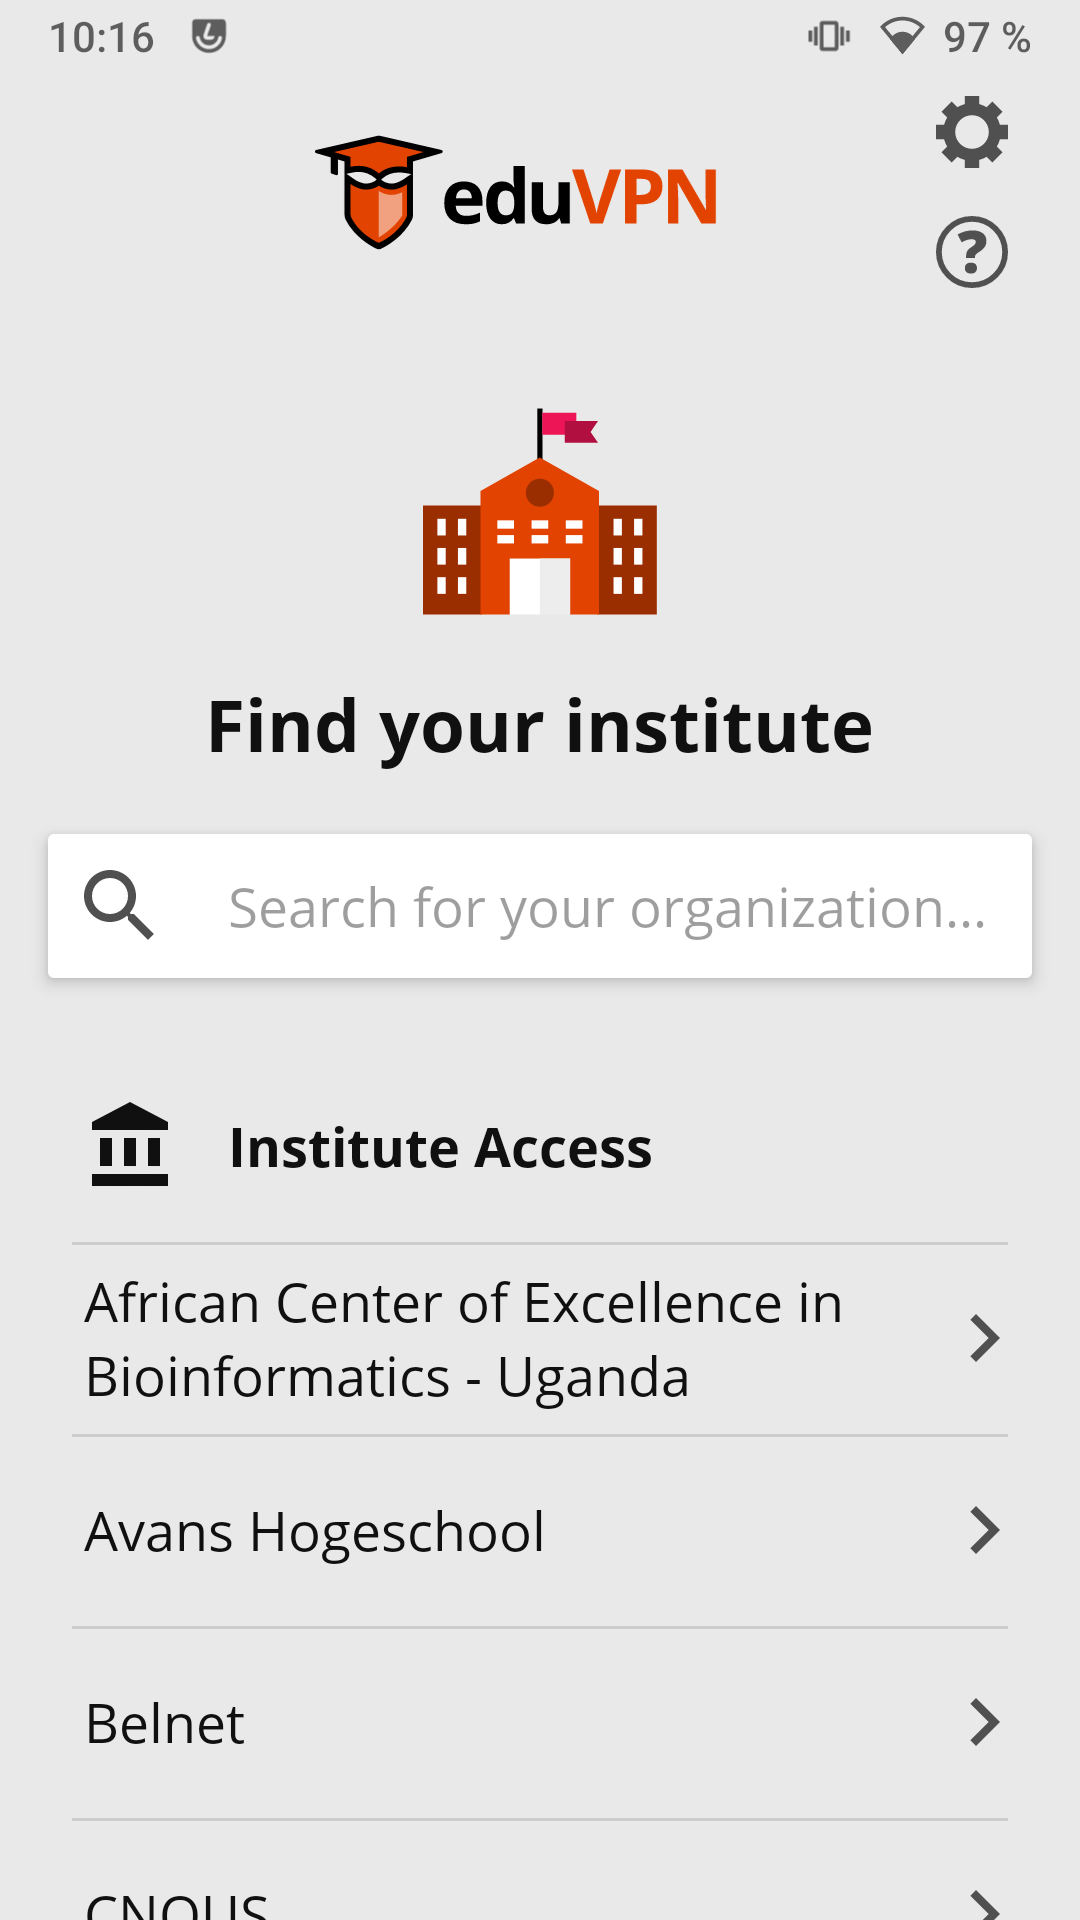
Task: Tap the help question mark icon
Action: [x=971, y=252]
